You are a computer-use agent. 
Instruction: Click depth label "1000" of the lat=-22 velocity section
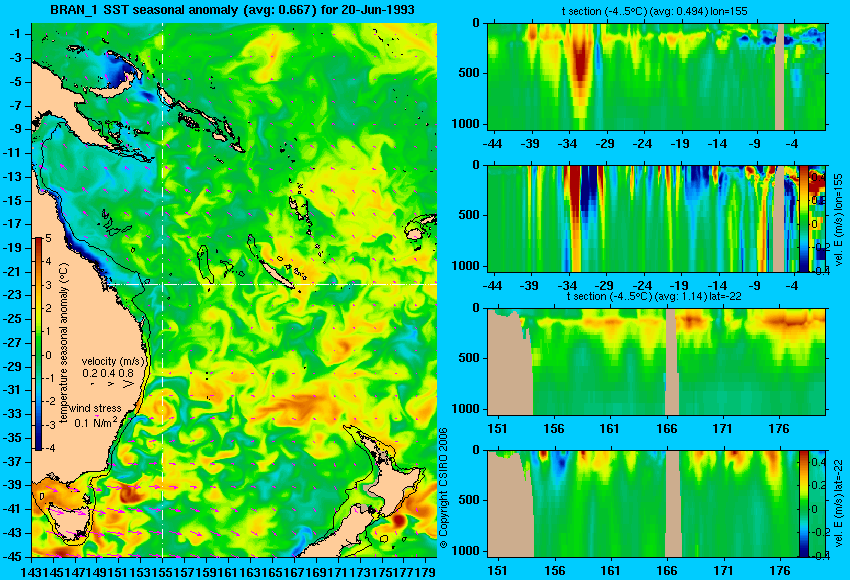(466, 551)
